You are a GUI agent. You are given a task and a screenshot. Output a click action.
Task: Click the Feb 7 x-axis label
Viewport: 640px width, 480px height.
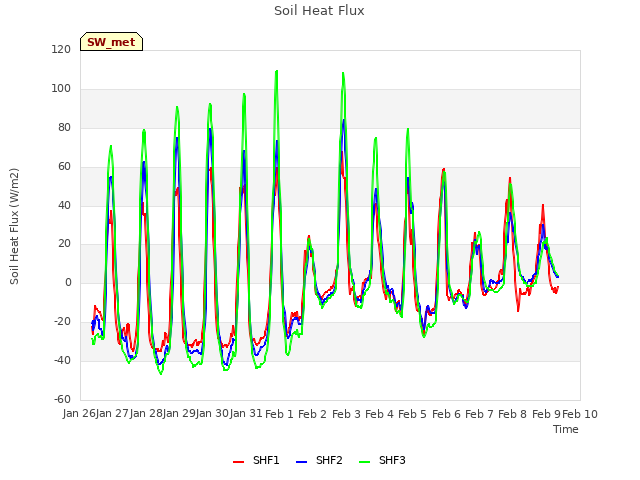click(479, 414)
